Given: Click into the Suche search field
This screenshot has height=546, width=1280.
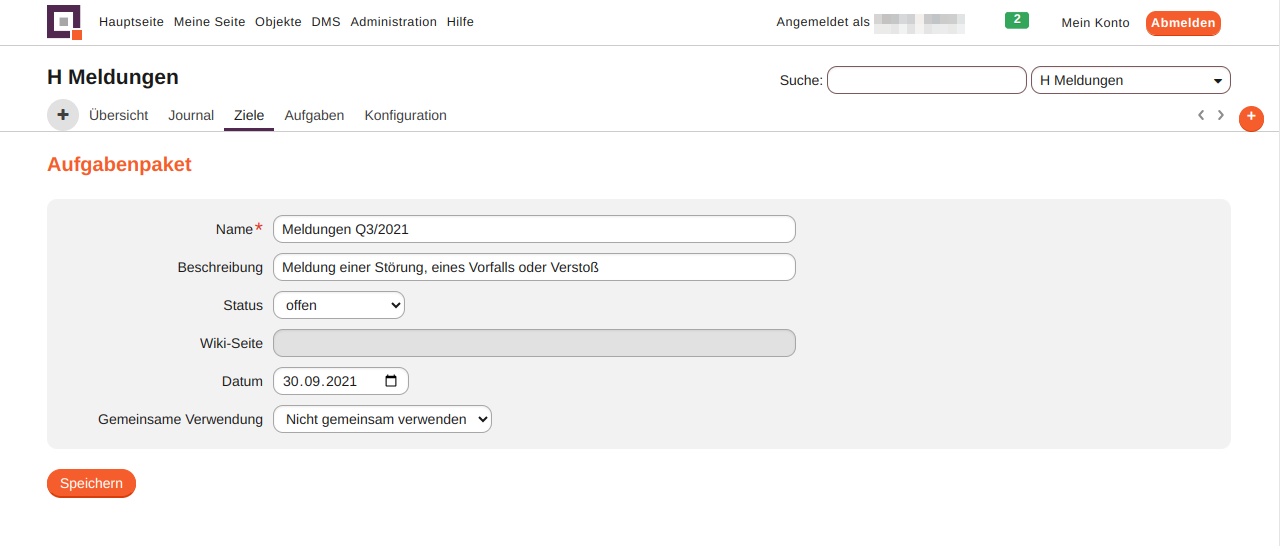Looking at the screenshot, I should click(x=926, y=80).
